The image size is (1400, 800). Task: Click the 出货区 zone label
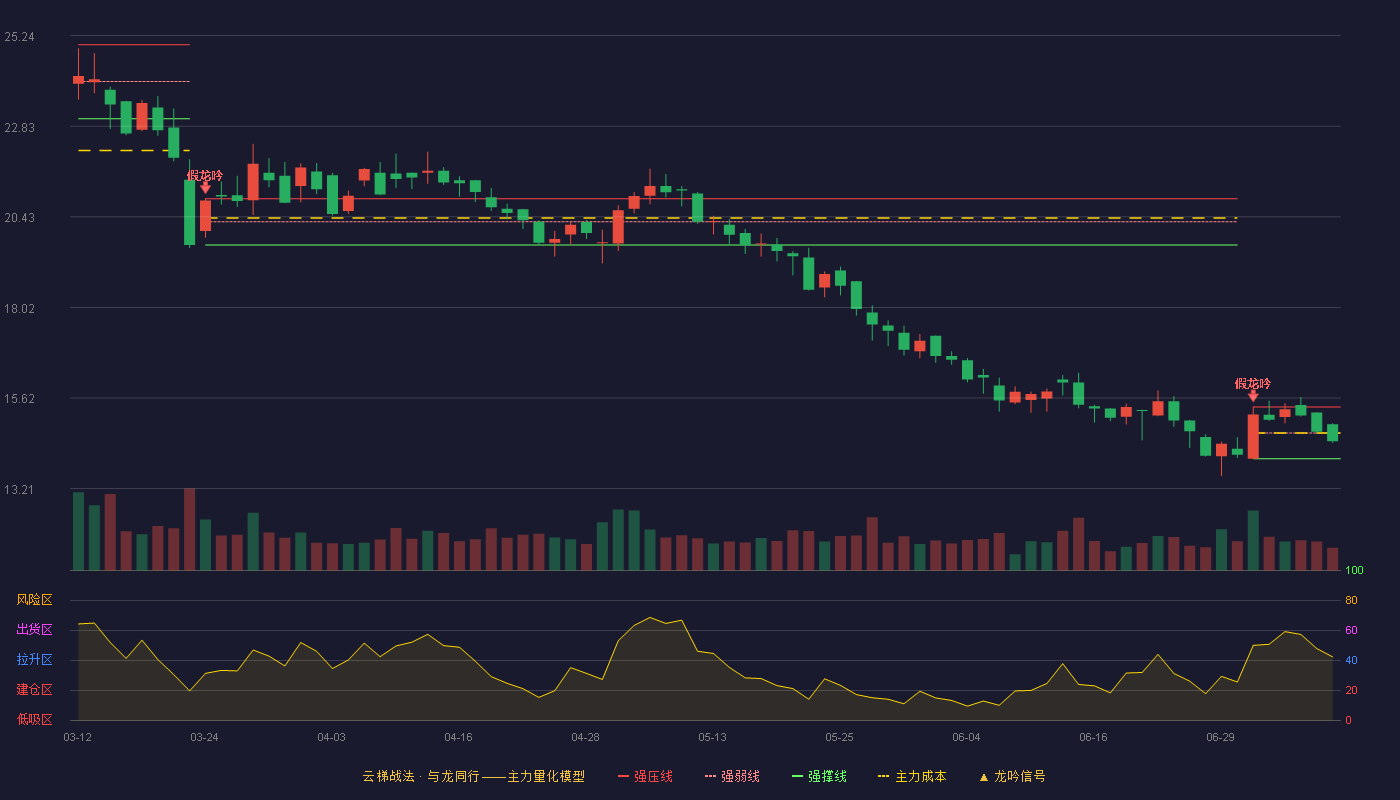(x=34, y=630)
